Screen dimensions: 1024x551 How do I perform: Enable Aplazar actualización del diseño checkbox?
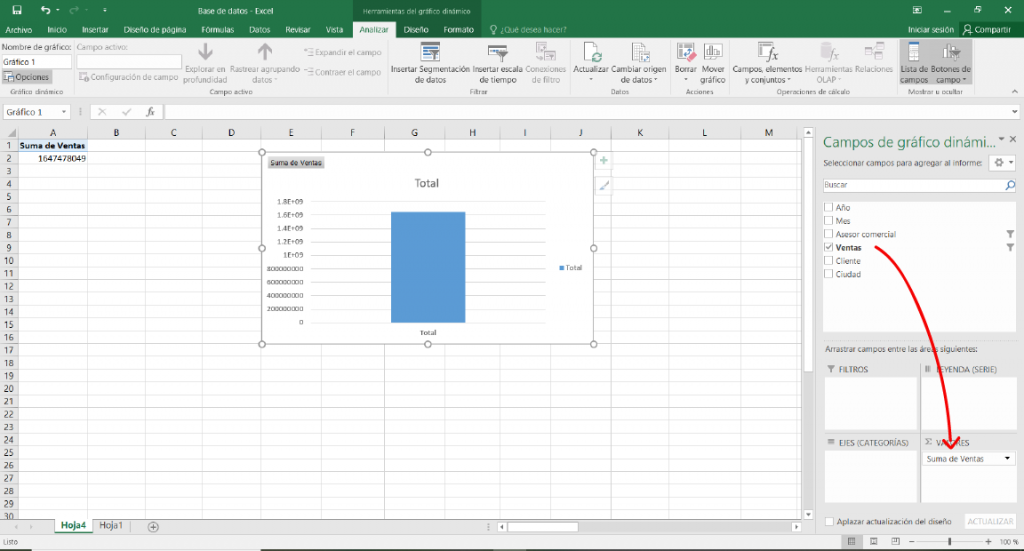[x=829, y=522]
